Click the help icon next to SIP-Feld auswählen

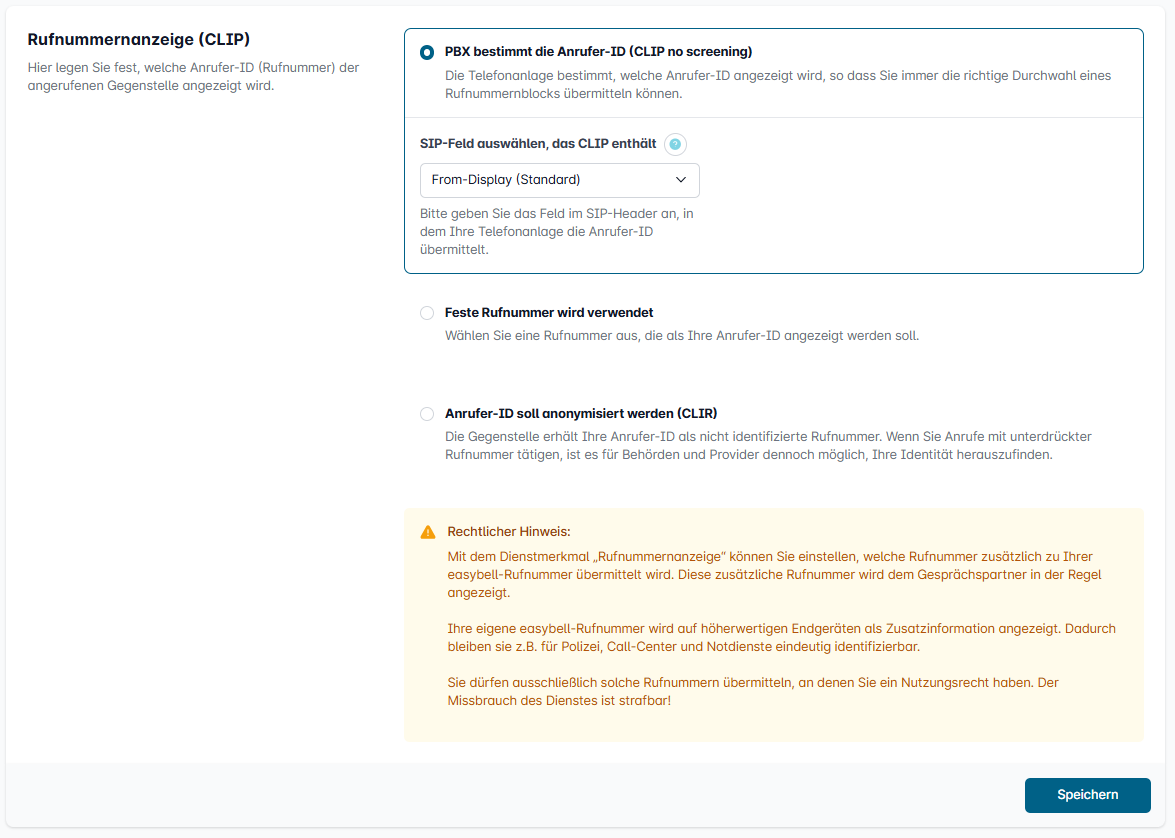(675, 144)
